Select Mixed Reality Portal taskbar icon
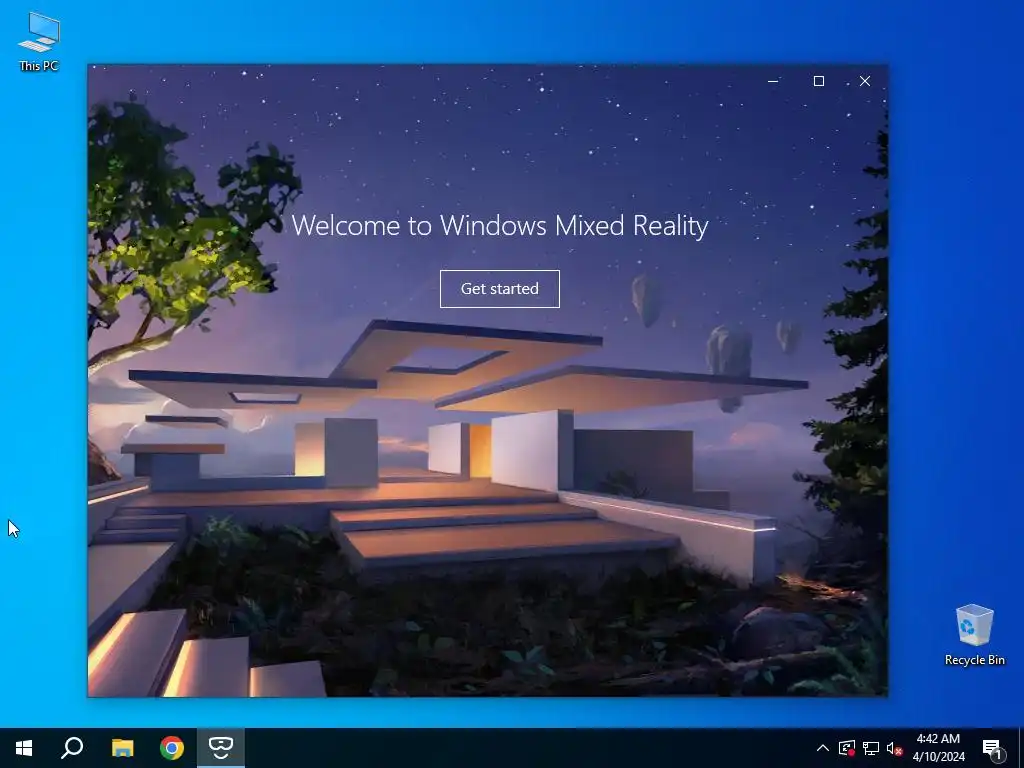The height and width of the screenshot is (768, 1024). point(221,748)
